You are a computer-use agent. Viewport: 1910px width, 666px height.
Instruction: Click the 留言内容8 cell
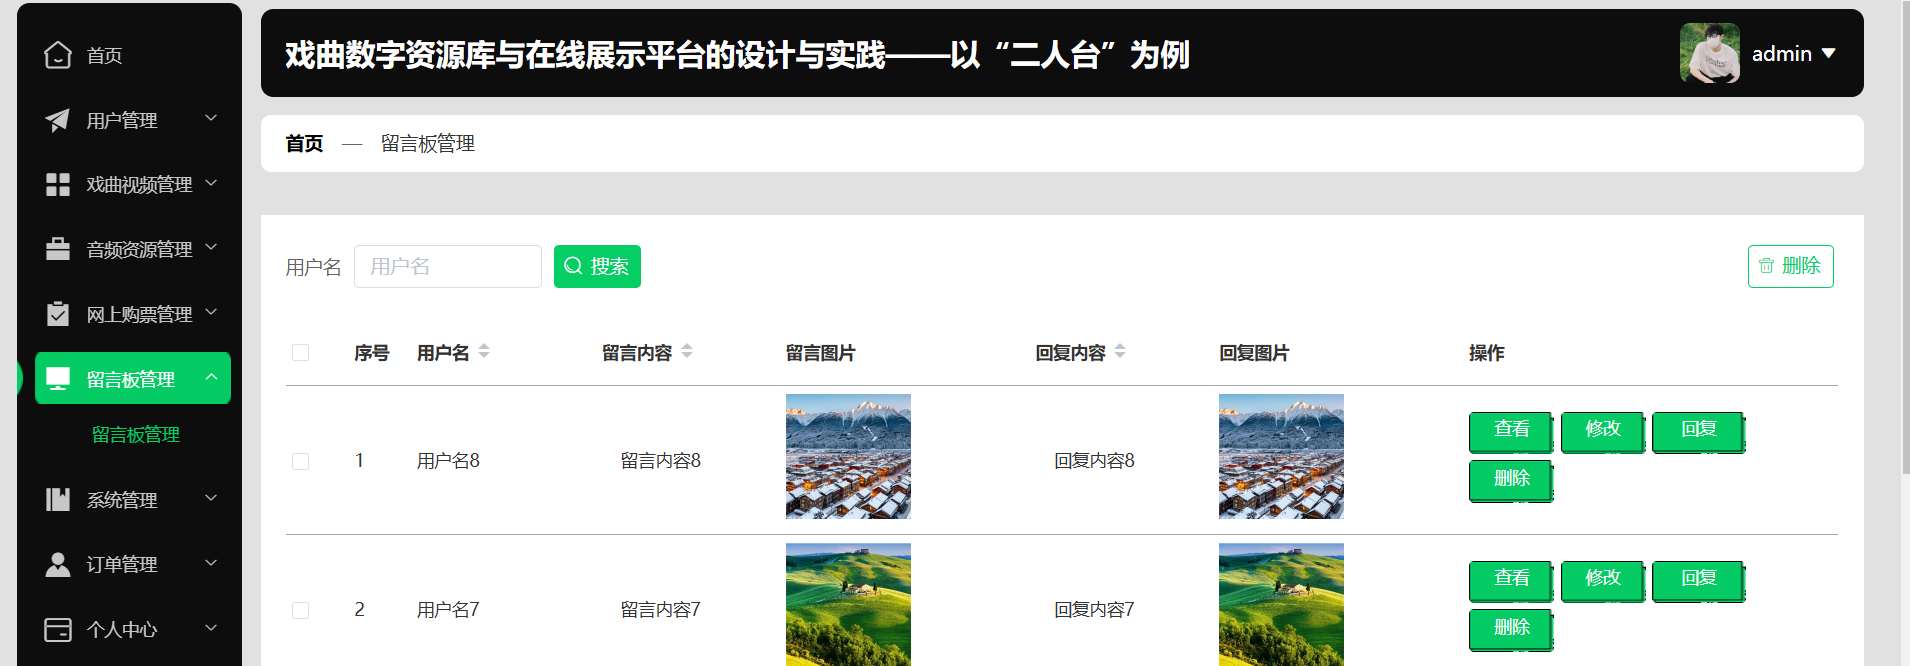click(x=661, y=461)
